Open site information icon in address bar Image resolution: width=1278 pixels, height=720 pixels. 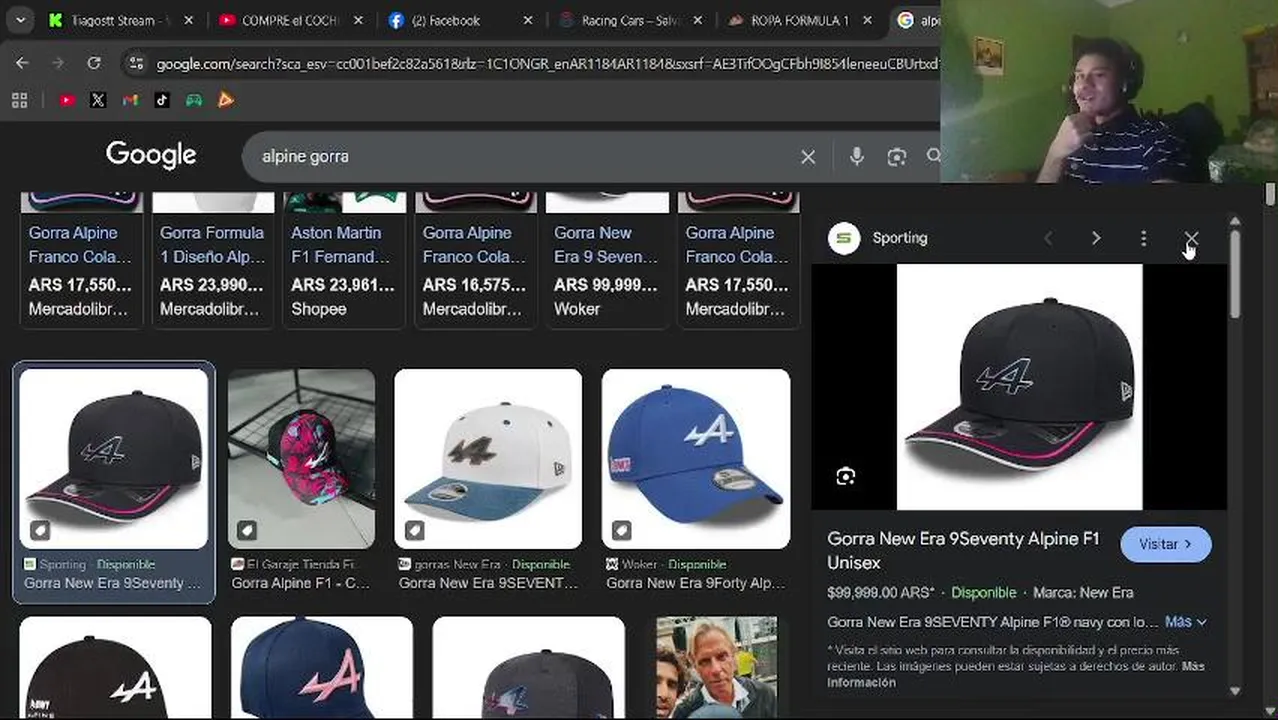(136, 64)
